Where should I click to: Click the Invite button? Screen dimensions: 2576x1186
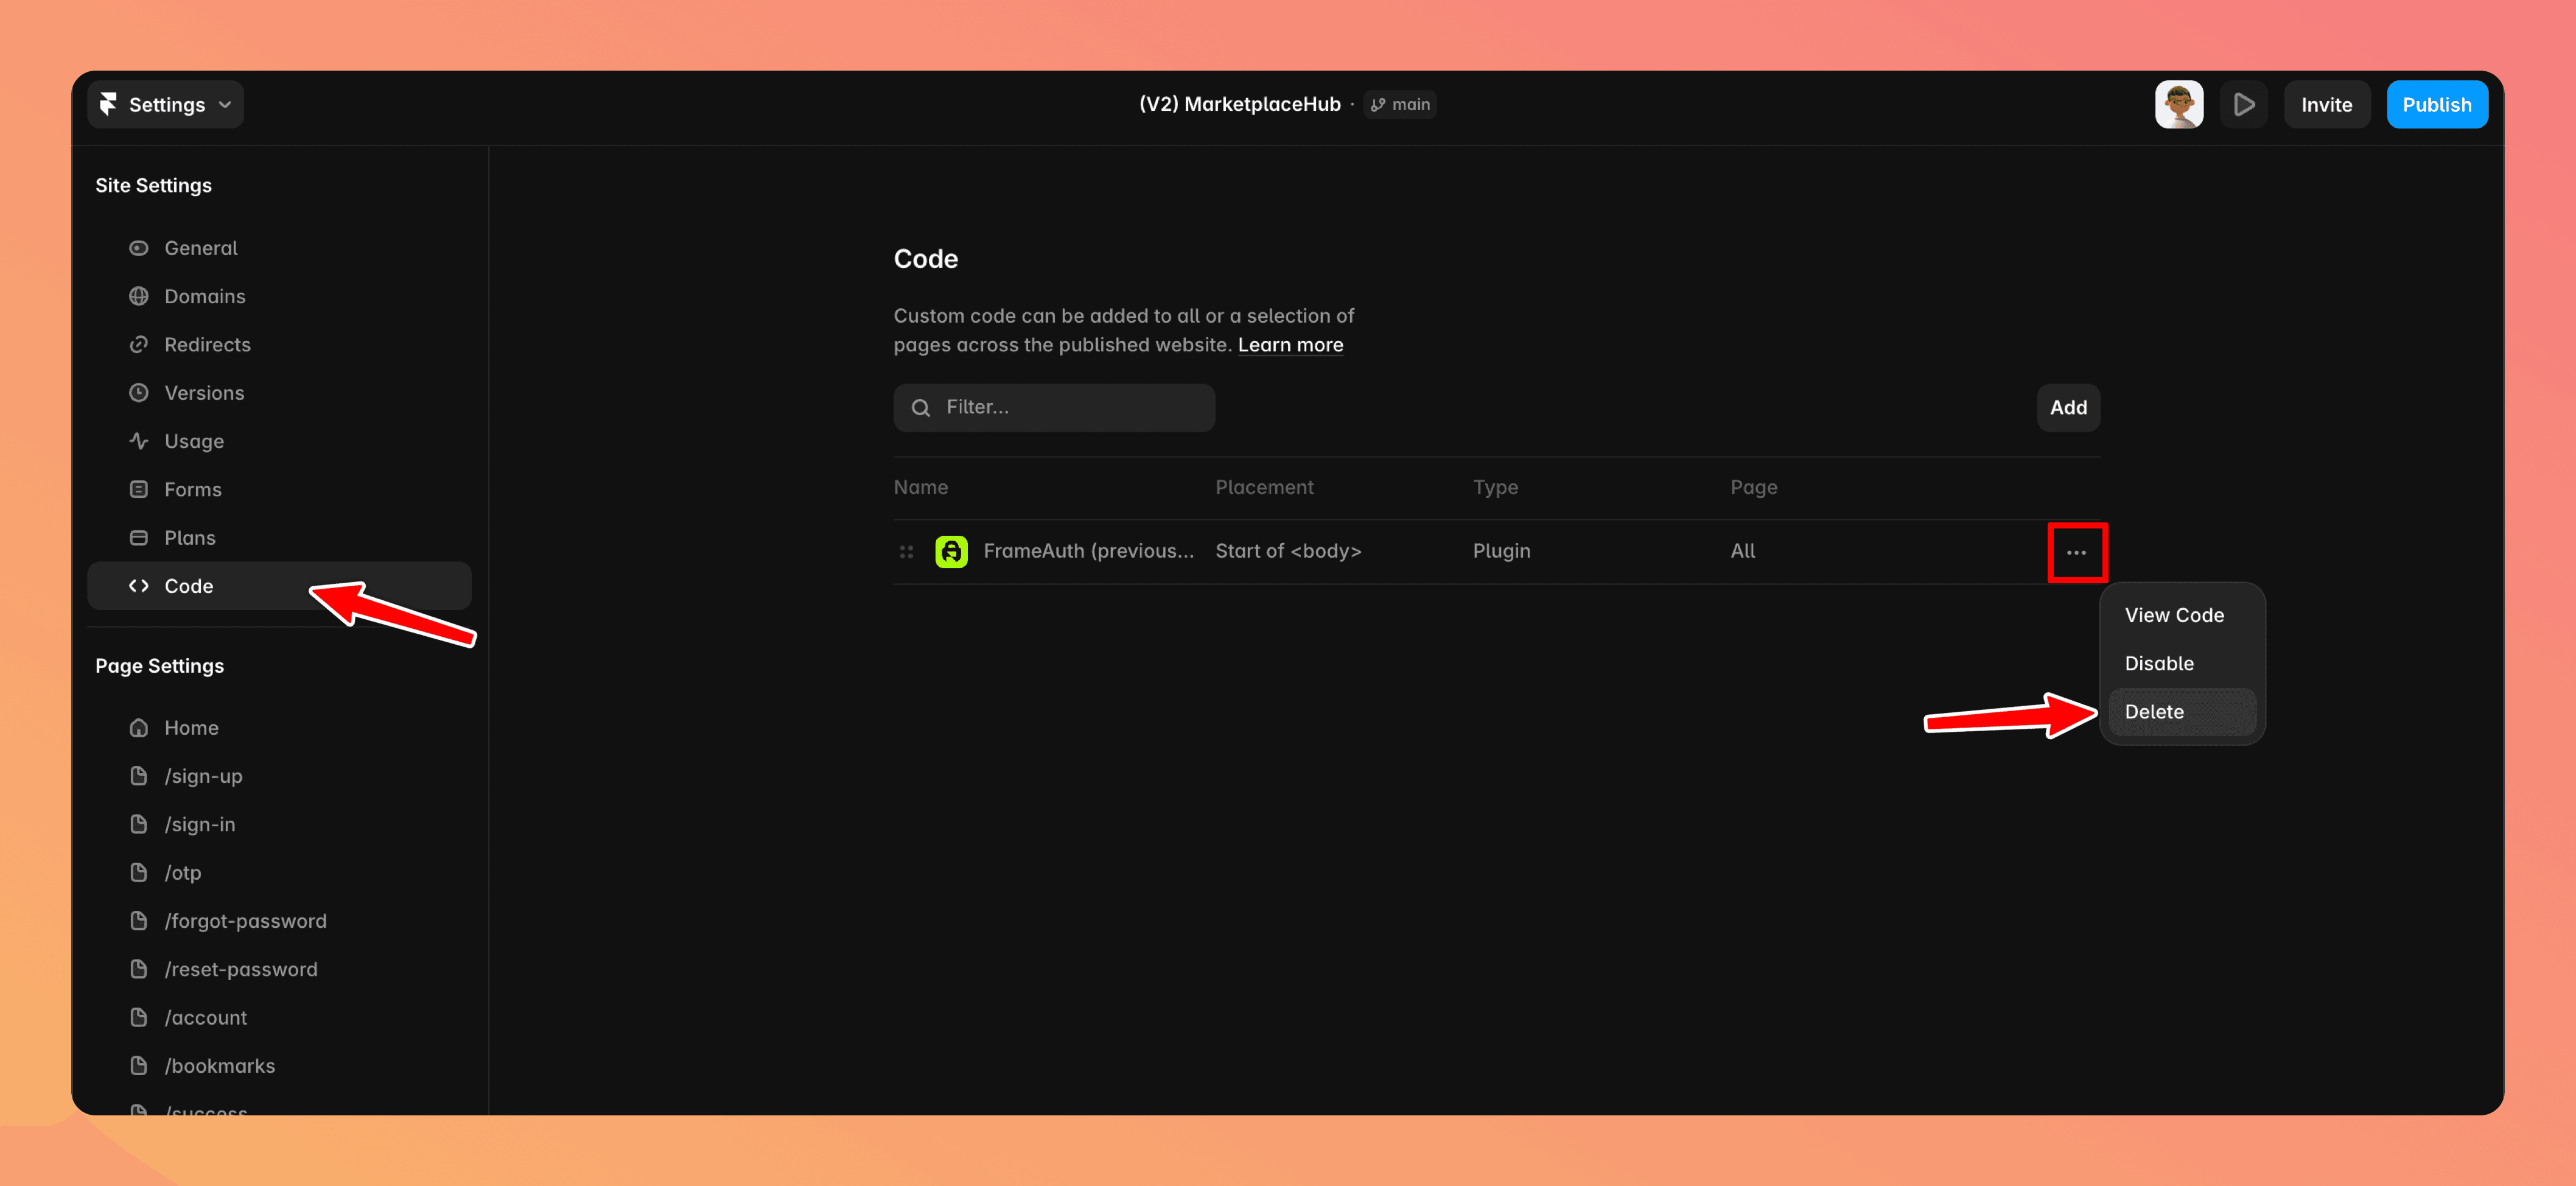(2326, 105)
